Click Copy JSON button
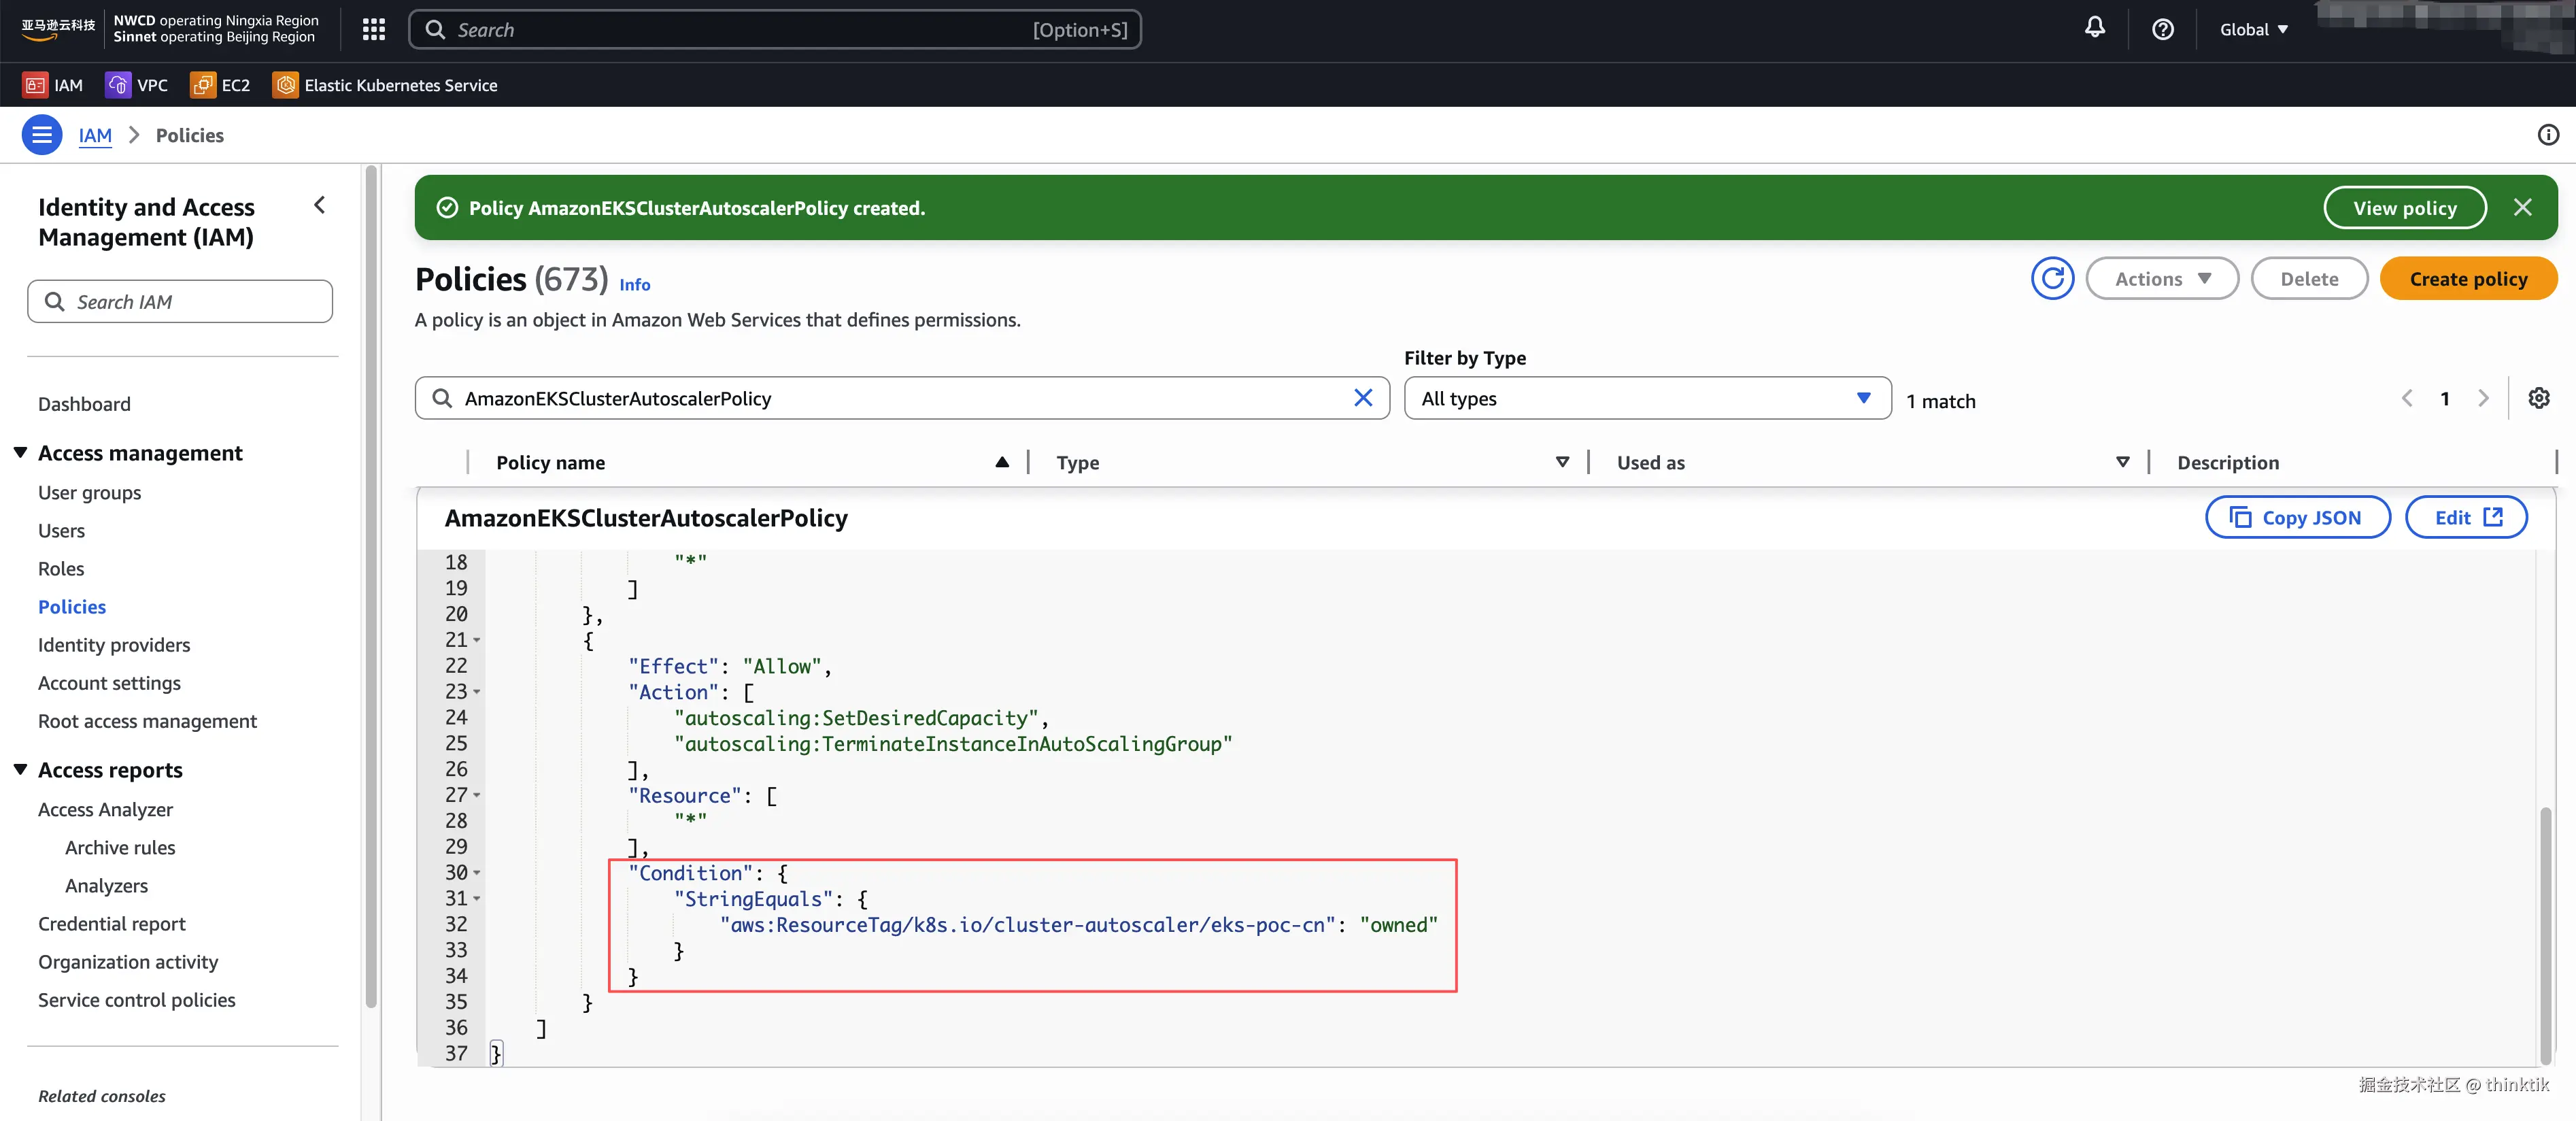This screenshot has height=1121, width=2576. (2297, 518)
